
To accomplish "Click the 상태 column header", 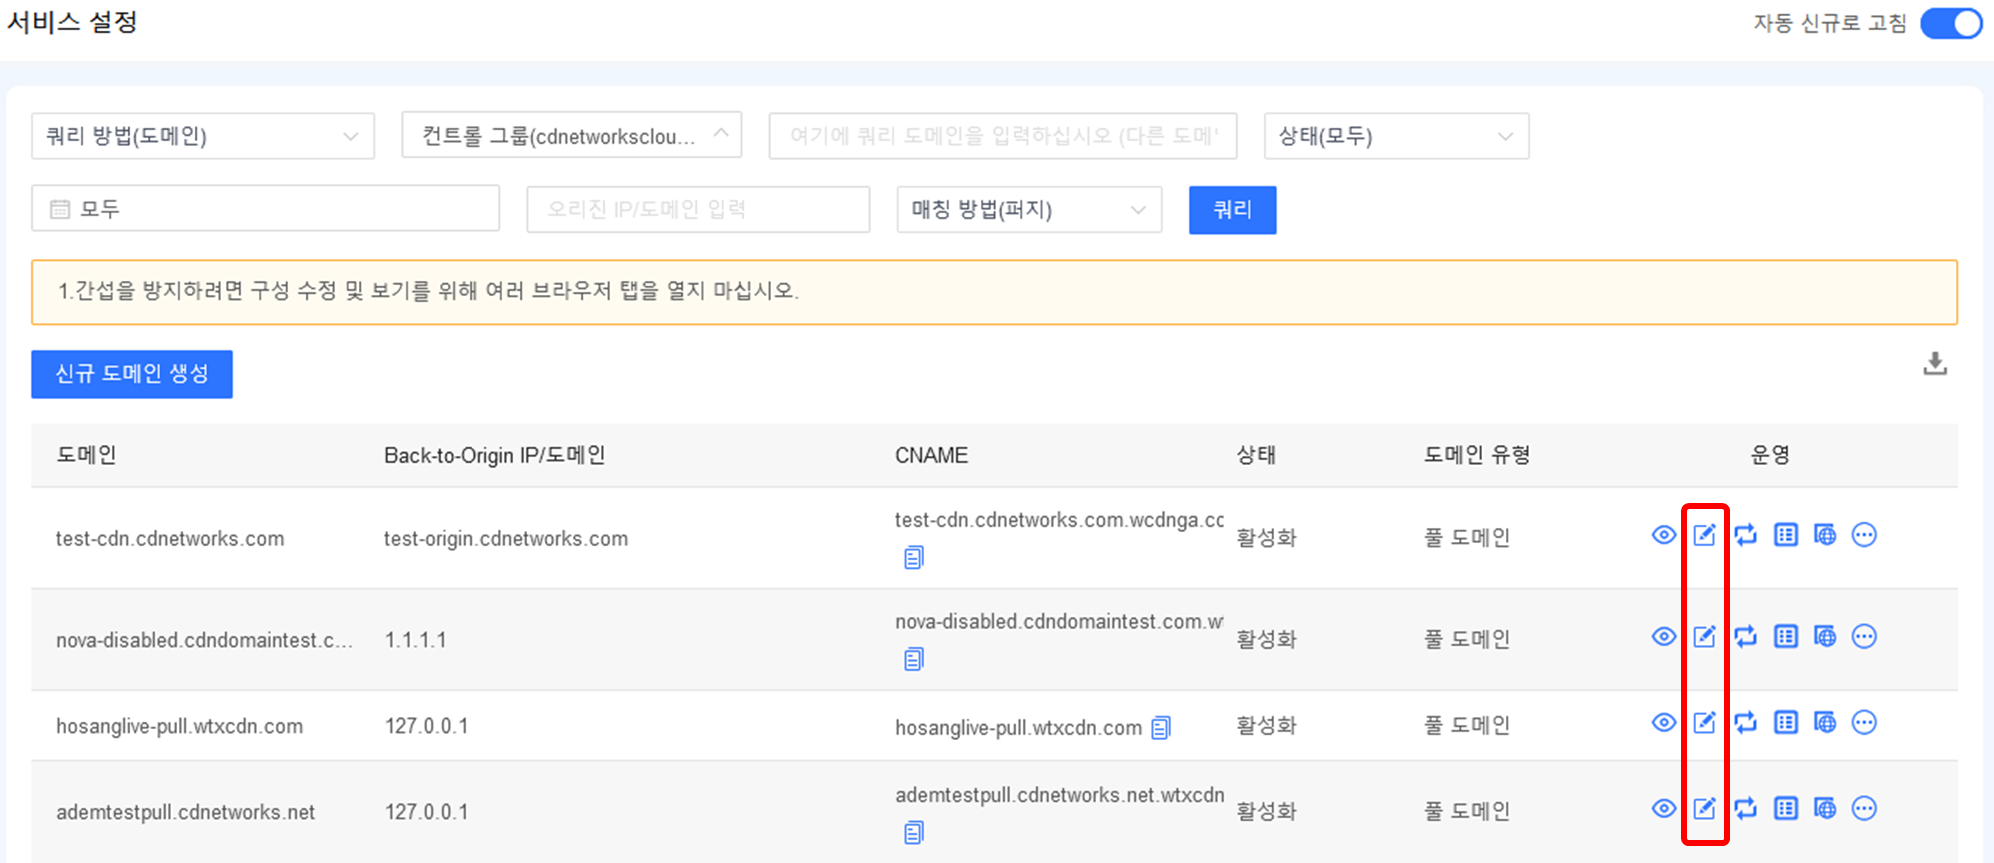I will click(x=1256, y=455).
